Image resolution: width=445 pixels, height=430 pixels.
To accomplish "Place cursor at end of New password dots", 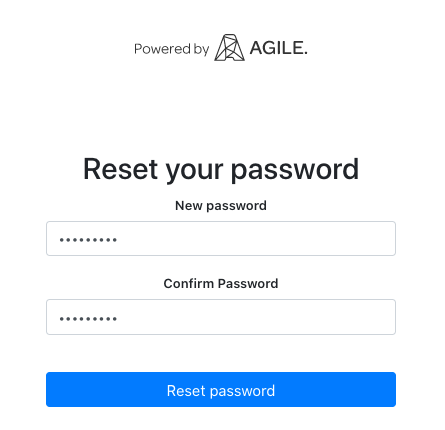I will tap(118, 240).
